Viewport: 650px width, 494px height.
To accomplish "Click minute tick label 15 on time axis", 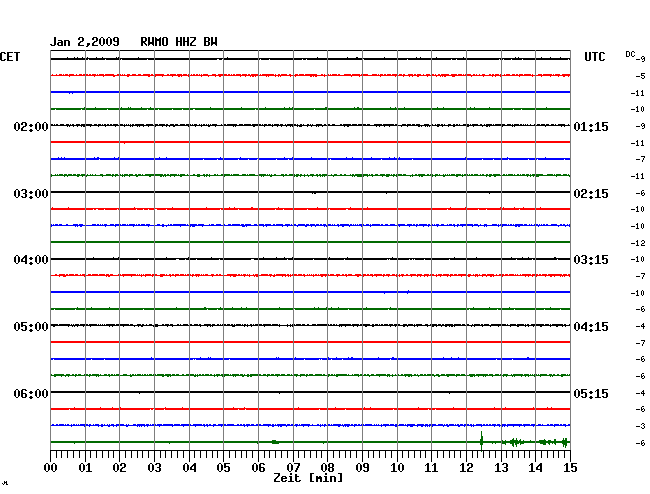I will (570, 468).
